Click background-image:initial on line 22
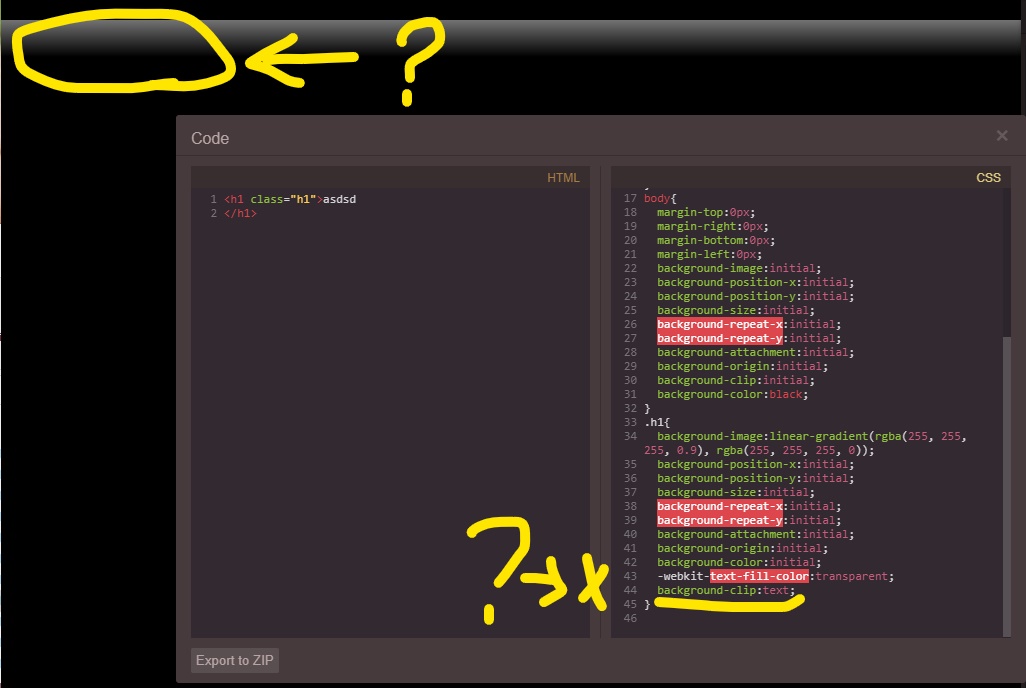Screen dimensions: 1026x688 point(739,268)
